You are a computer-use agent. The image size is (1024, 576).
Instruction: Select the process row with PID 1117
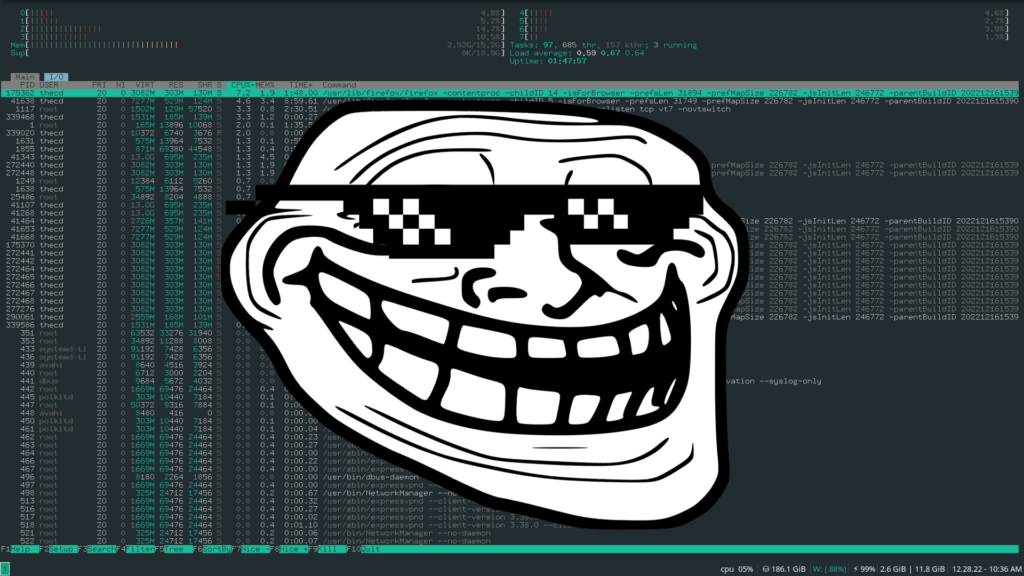point(509,109)
